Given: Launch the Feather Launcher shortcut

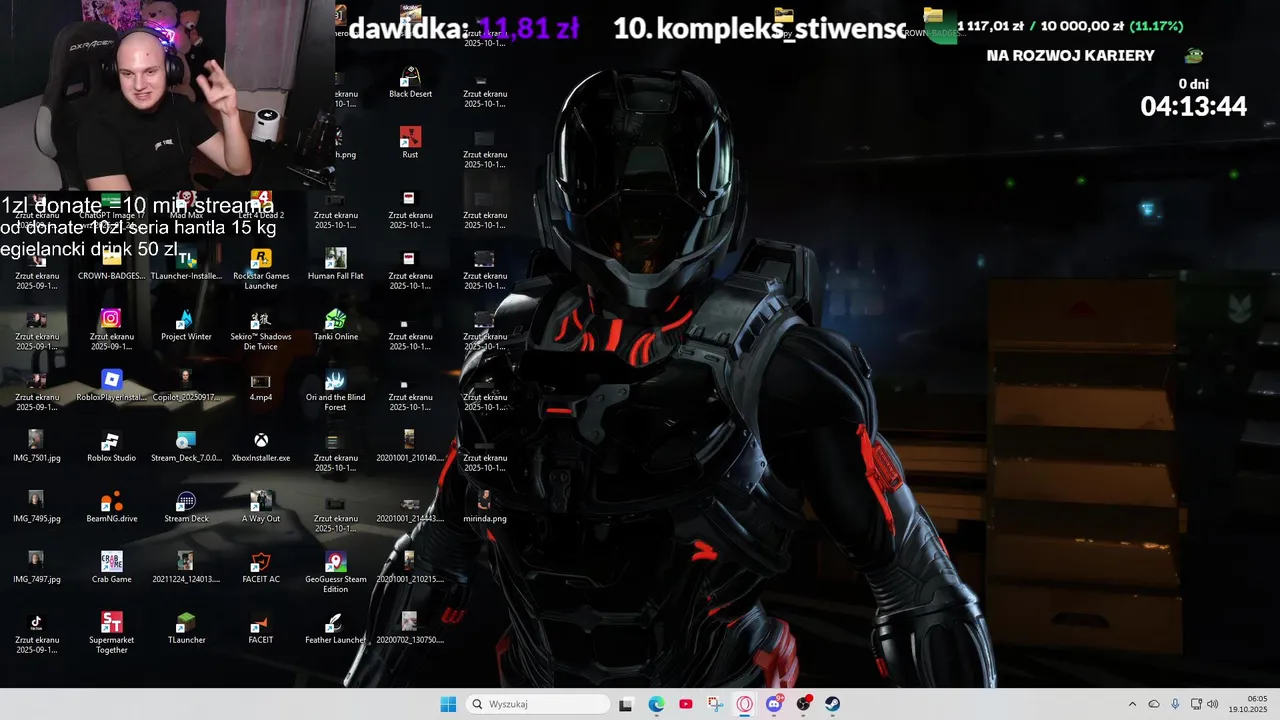Looking at the screenshot, I should tap(336, 630).
